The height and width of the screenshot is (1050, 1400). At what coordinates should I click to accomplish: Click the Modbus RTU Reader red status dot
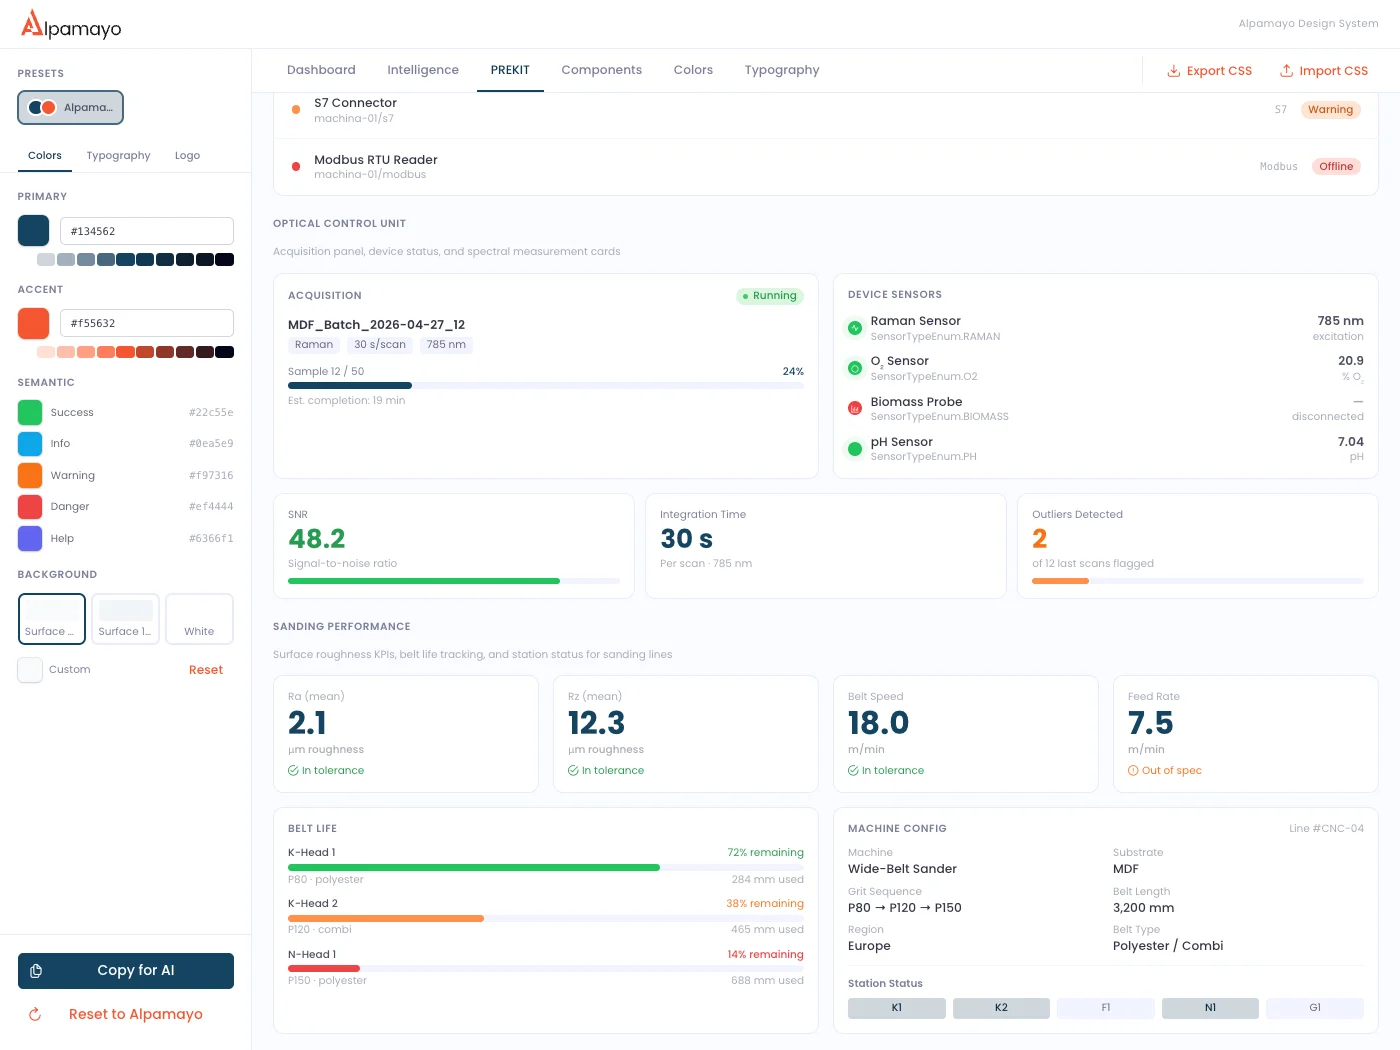point(296,167)
